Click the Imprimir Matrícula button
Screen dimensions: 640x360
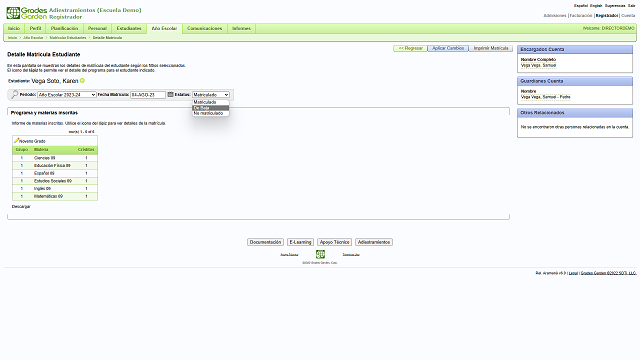(x=491, y=48)
